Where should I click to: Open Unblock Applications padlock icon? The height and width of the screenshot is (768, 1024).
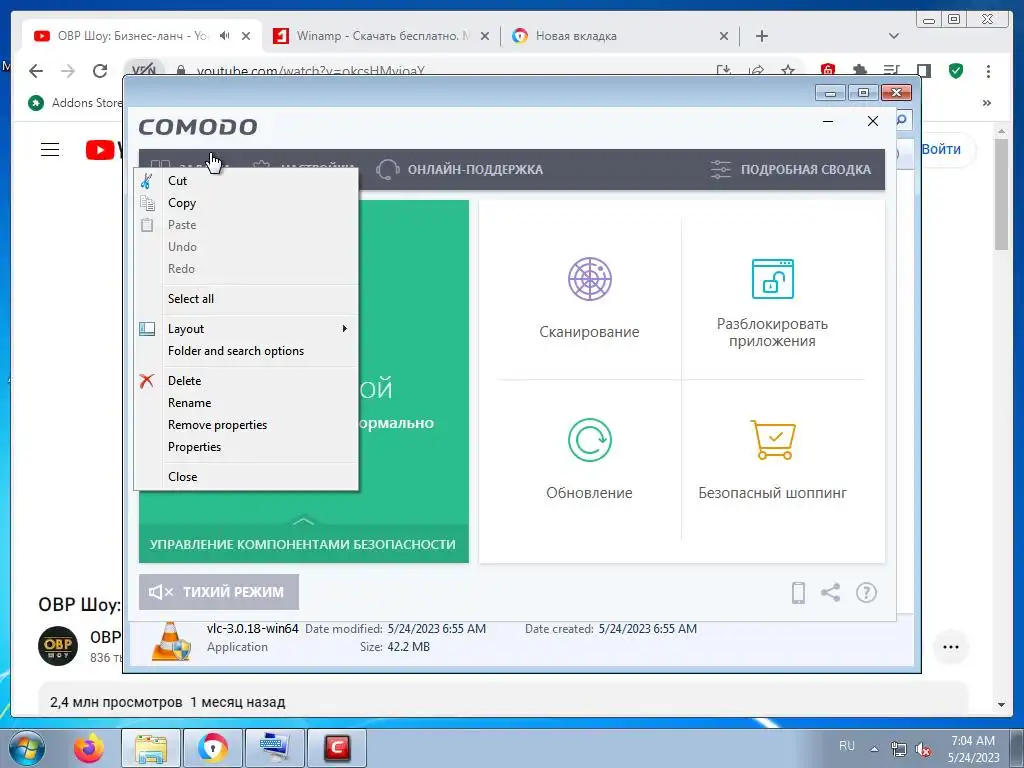pyautogui.click(x=773, y=279)
